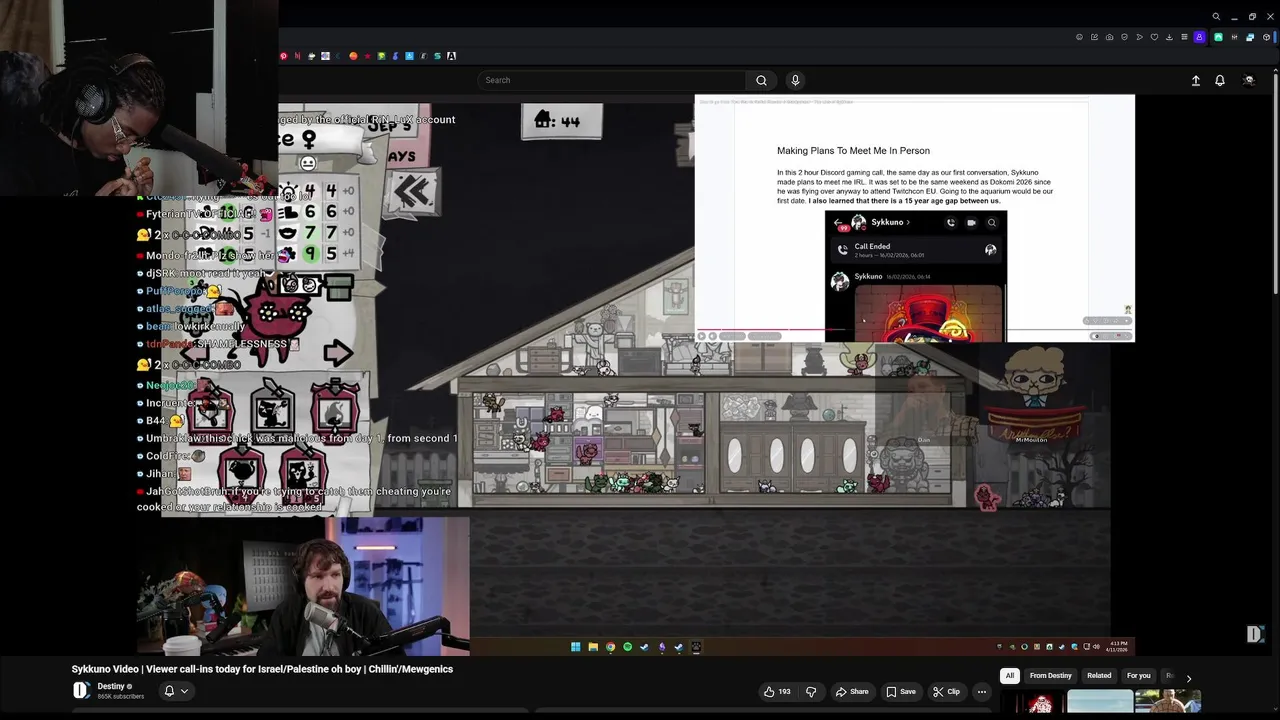Open the browser send/flow arrow icon

point(1139,37)
